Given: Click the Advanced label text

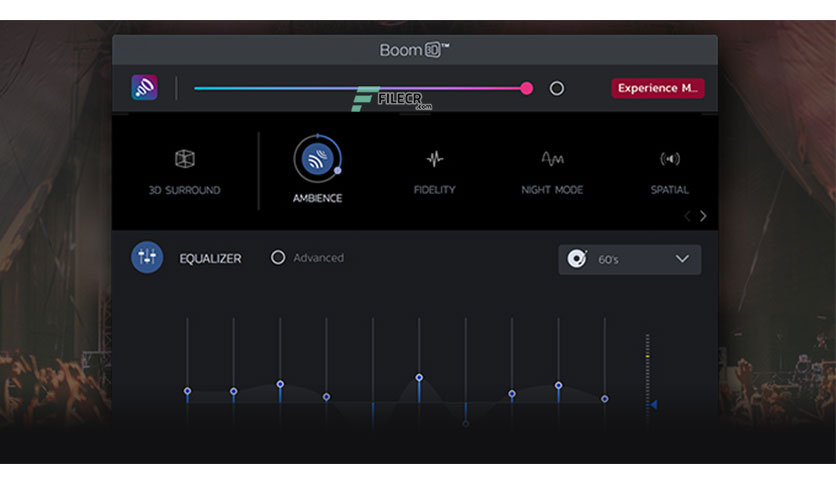Looking at the screenshot, I should tap(318, 258).
